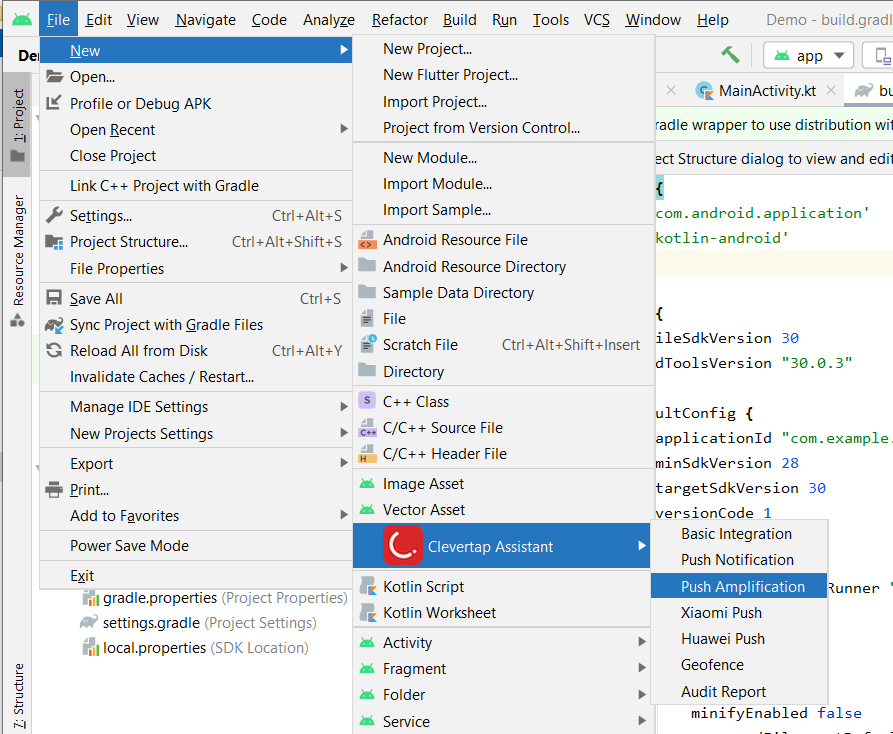Click the buildToolsVersion string "30.0.3"
This screenshot has height=734, width=893.
[x=817, y=363]
